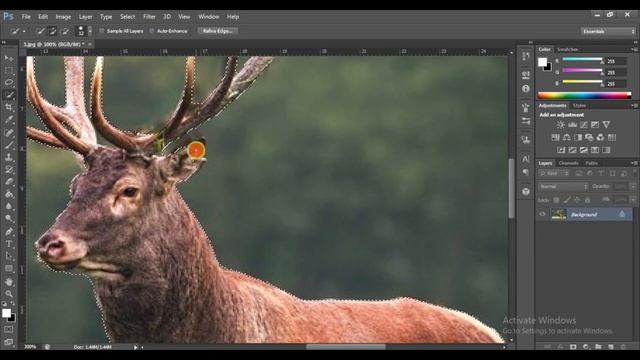640x360 pixels.
Task: Open the status bar info arrow
Action: 136,347
